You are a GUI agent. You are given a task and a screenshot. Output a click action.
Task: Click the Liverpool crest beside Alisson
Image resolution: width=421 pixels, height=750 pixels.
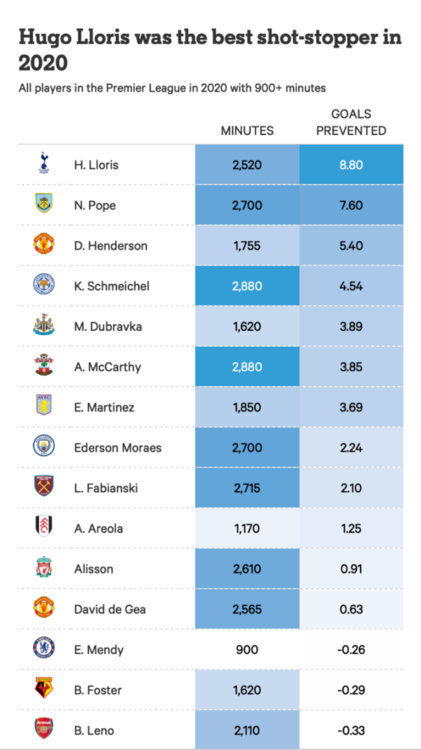click(x=44, y=567)
